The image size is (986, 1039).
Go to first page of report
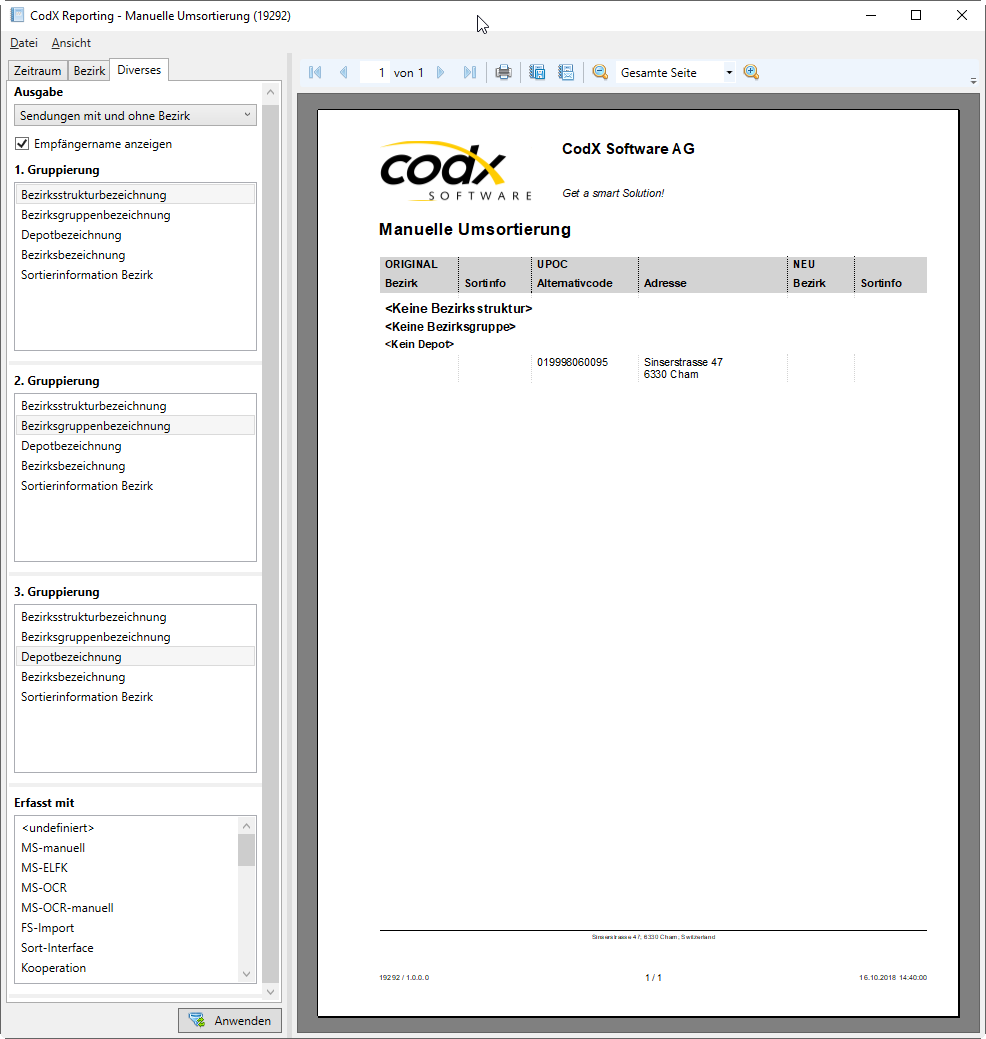[315, 72]
